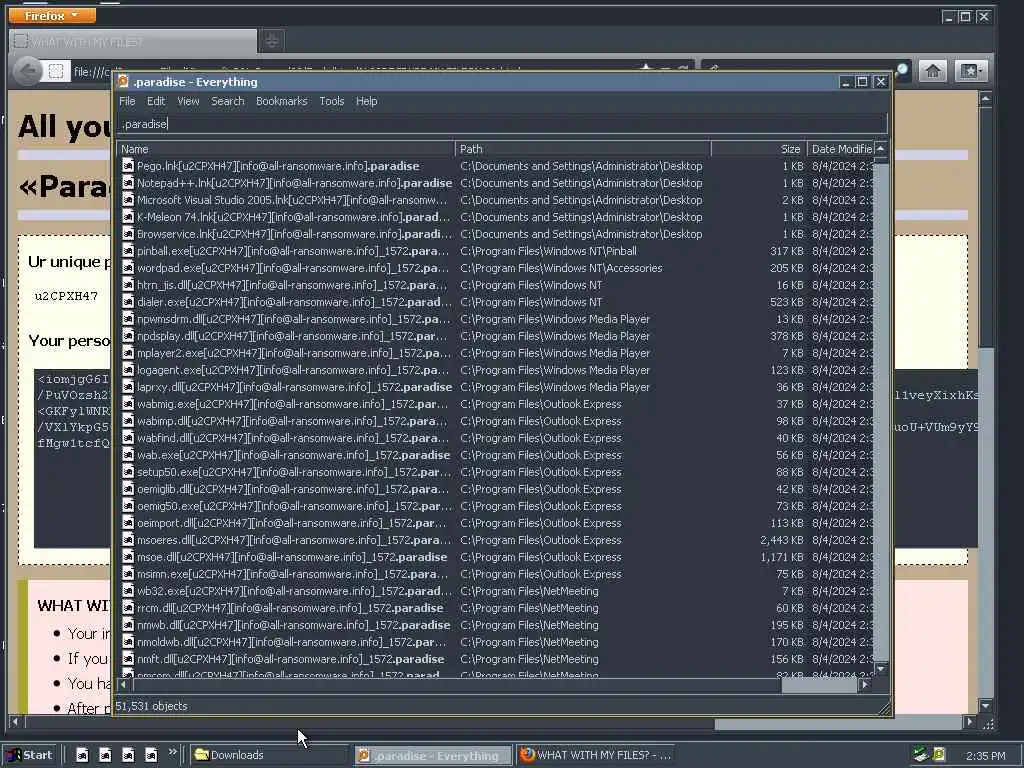The height and width of the screenshot is (768, 1024).
Task: Select file icon of Microsoft Visual Studio 2005.lnk entry
Action: pyautogui.click(x=128, y=200)
